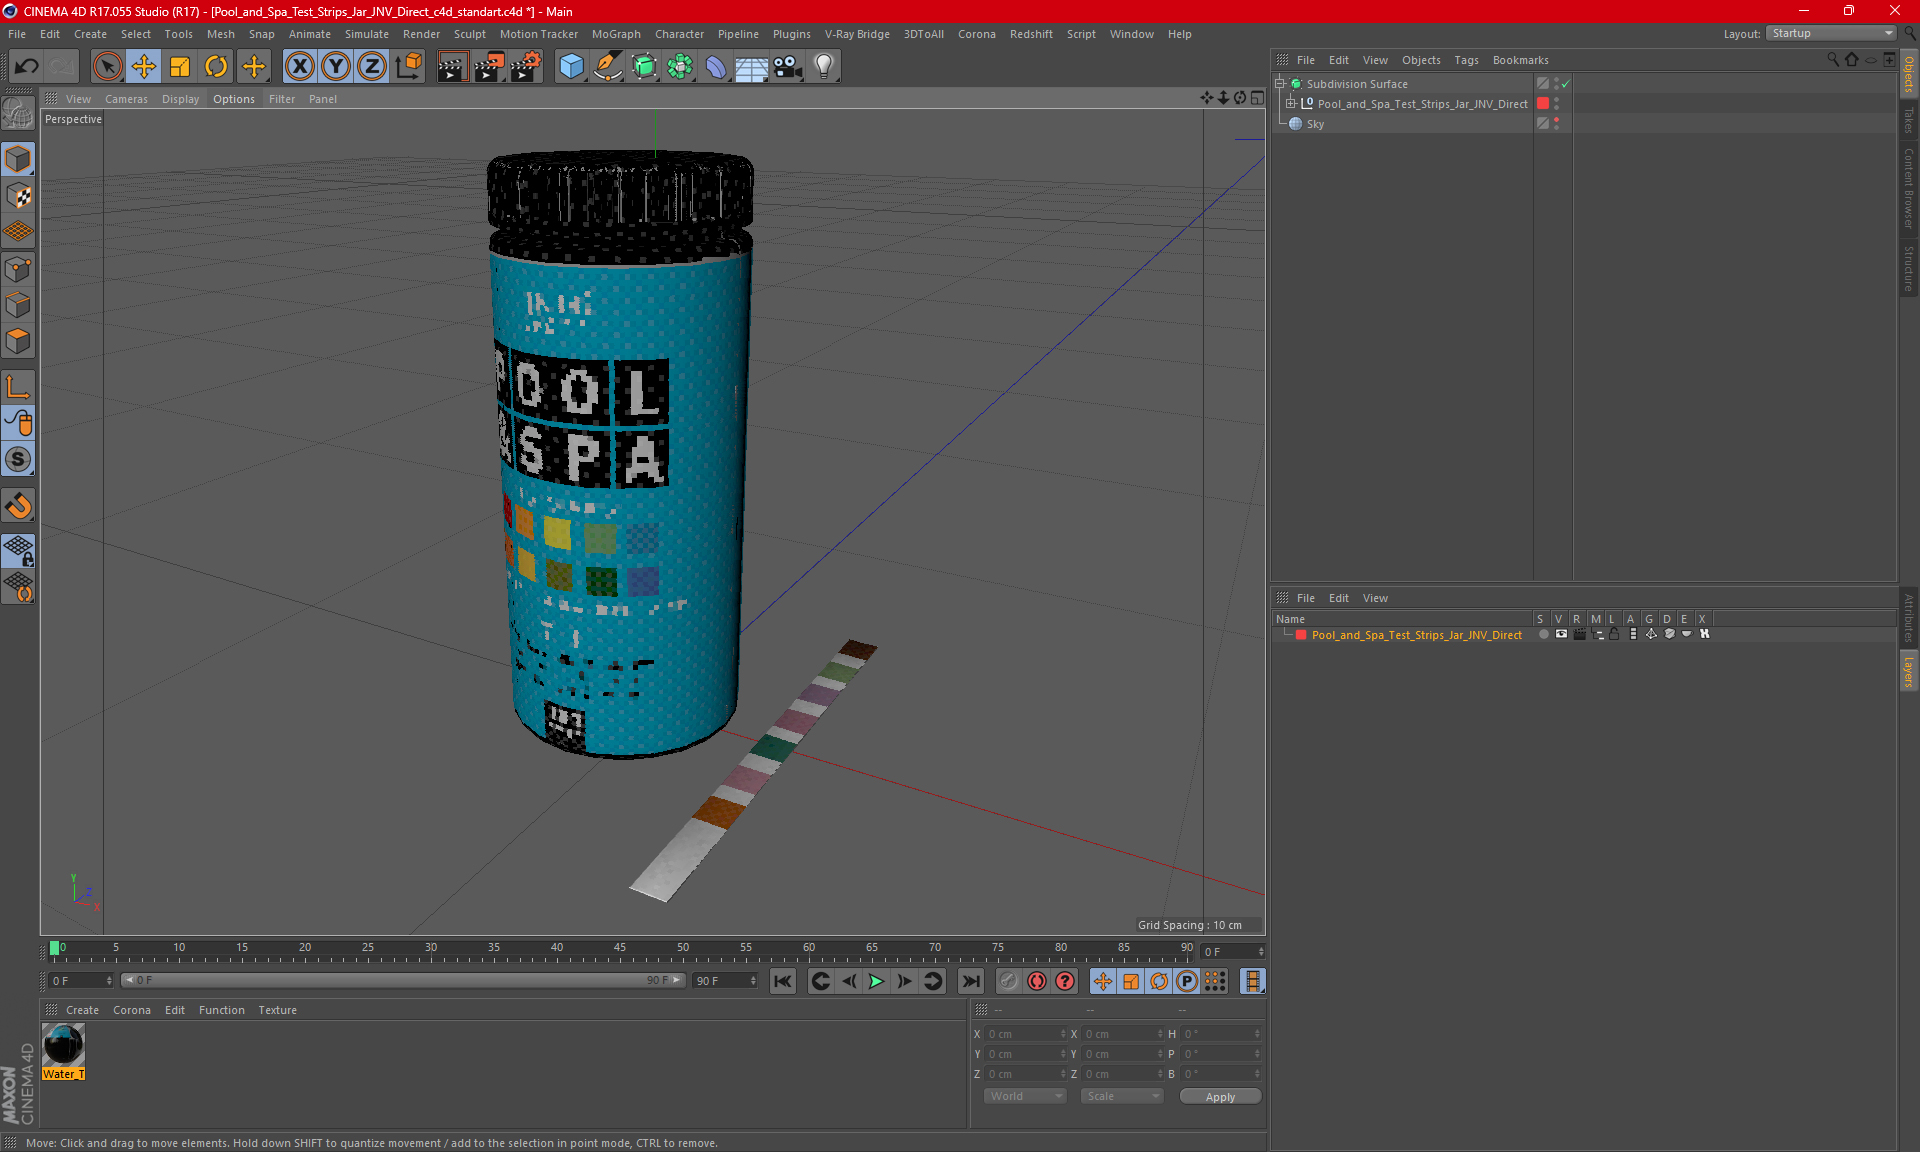Screen dimensions: 1920x1152
Task: Click the X position input field
Action: click(1025, 1034)
